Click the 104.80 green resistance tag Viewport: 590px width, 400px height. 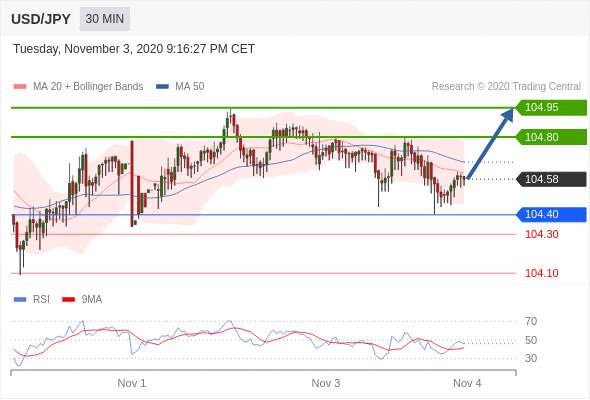point(551,137)
